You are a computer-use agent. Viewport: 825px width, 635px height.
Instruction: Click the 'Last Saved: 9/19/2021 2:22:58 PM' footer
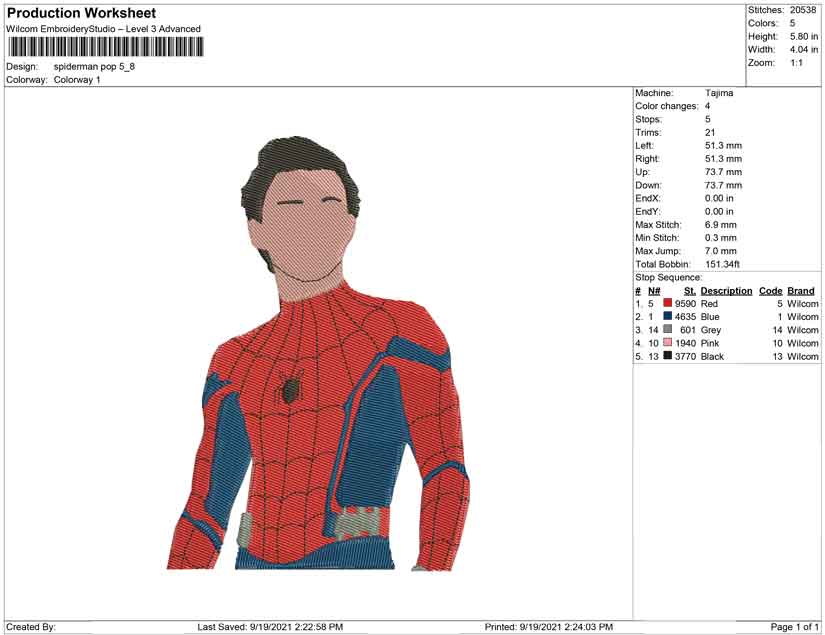[270, 627]
